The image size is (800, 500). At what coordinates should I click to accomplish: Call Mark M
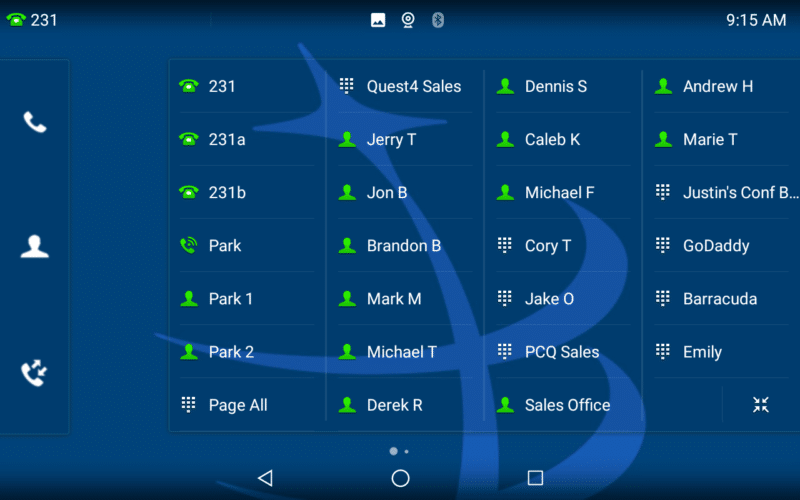coord(405,298)
